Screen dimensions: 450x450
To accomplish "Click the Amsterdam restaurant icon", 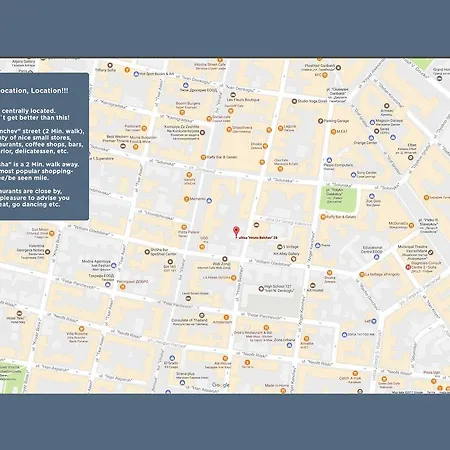I will pos(226,317).
